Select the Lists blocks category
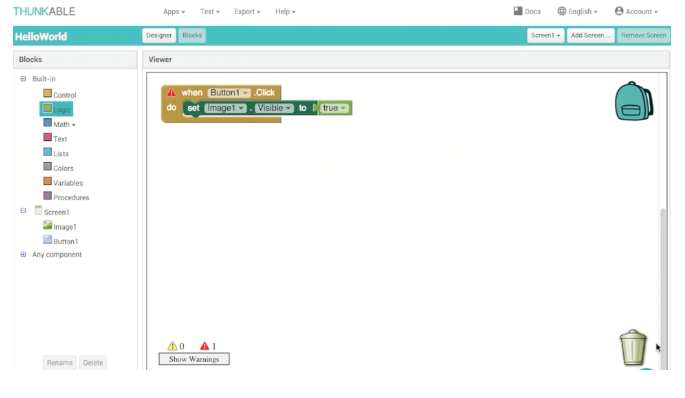The height and width of the screenshot is (398, 685). [56, 153]
